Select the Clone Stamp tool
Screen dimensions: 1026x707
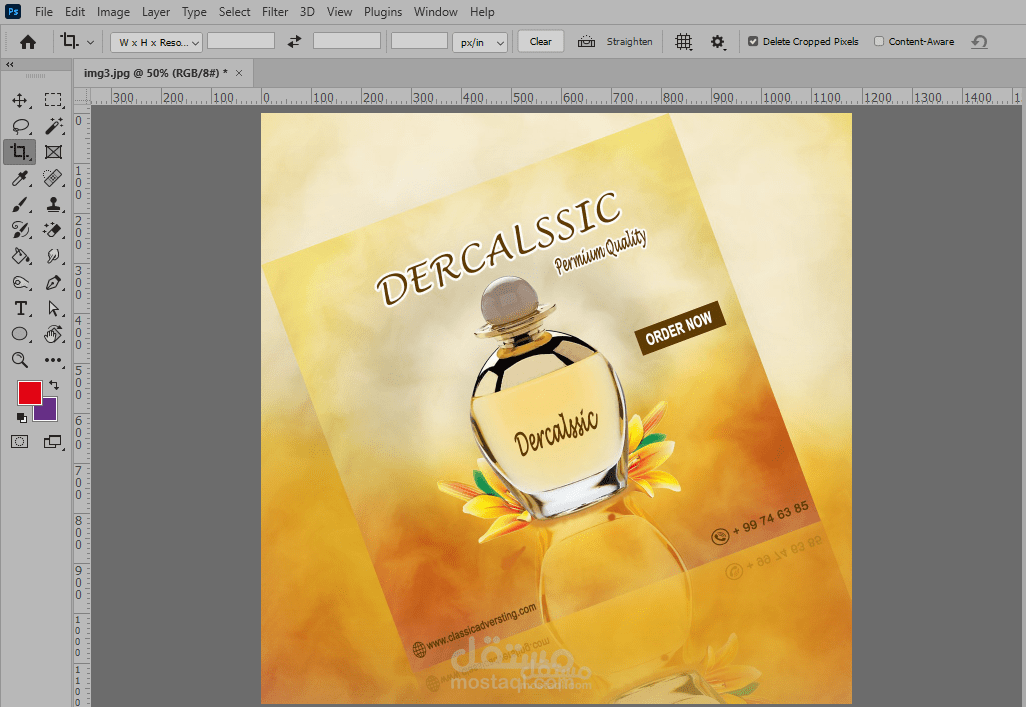pyautogui.click(x=53, y=204)
